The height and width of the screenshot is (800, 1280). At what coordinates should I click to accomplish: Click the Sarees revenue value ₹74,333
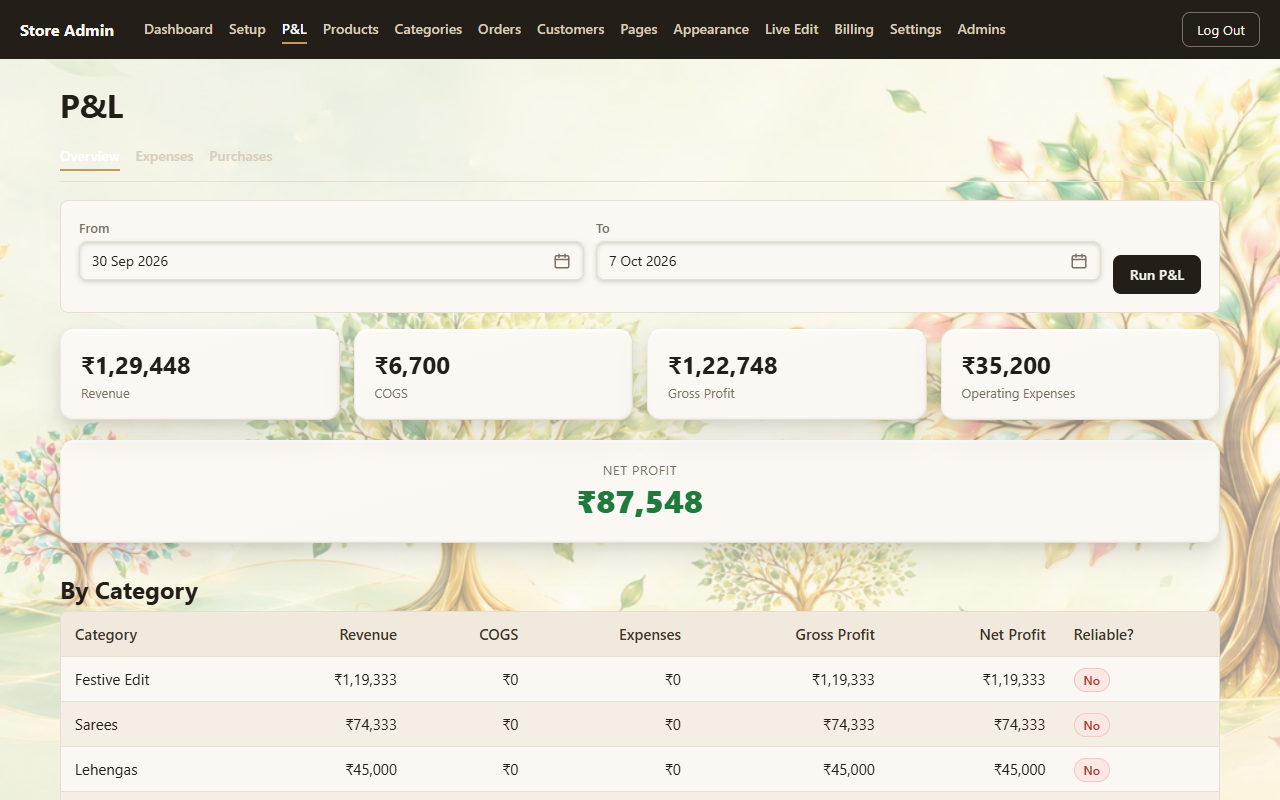point(371,725)
